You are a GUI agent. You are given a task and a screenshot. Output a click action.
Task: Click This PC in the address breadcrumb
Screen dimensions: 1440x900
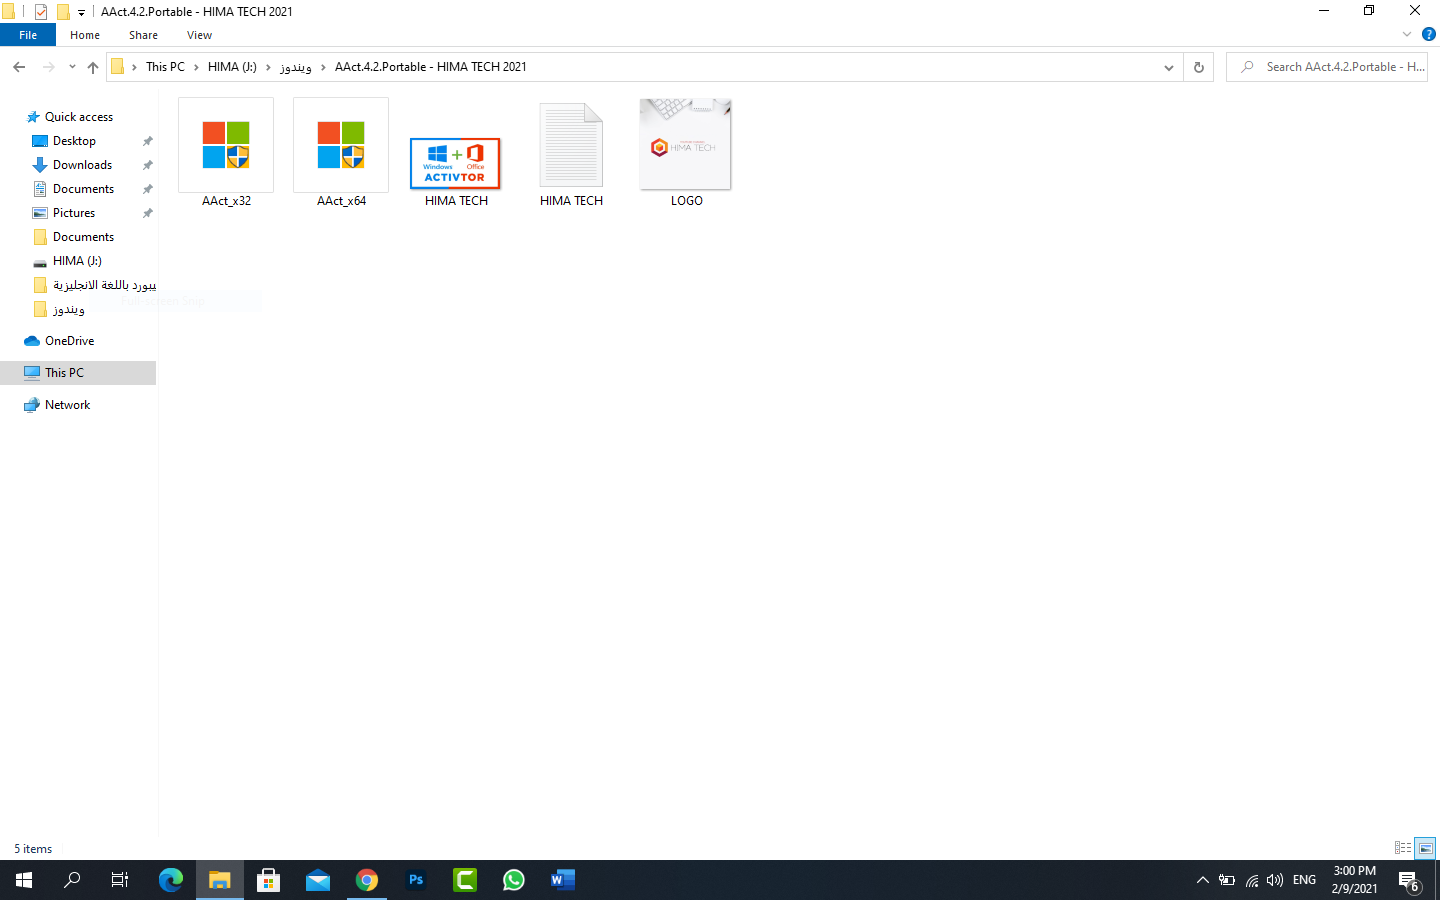(x=165, y=67)
